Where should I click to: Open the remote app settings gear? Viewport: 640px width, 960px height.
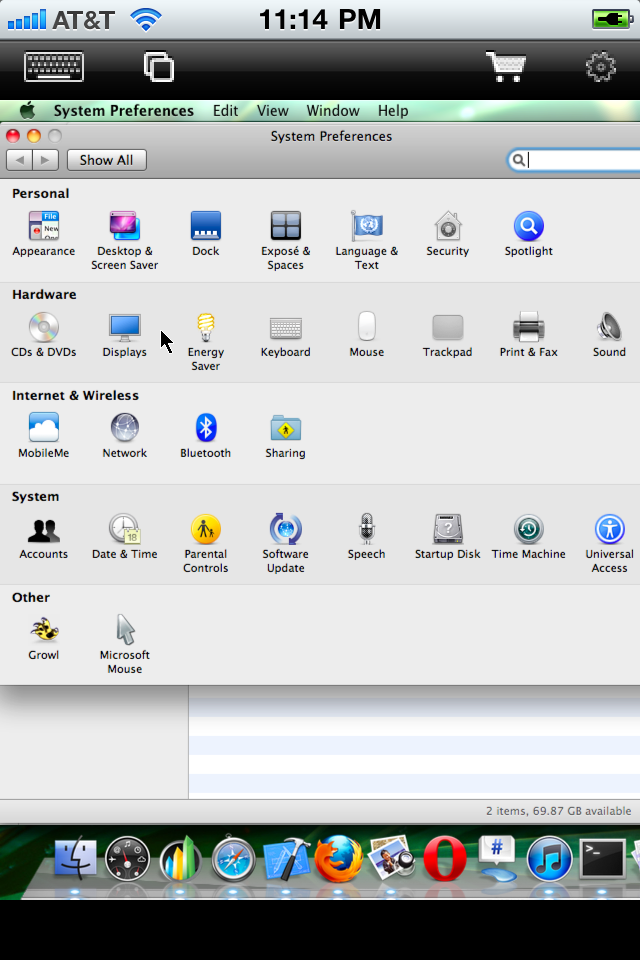click(600, 66)
